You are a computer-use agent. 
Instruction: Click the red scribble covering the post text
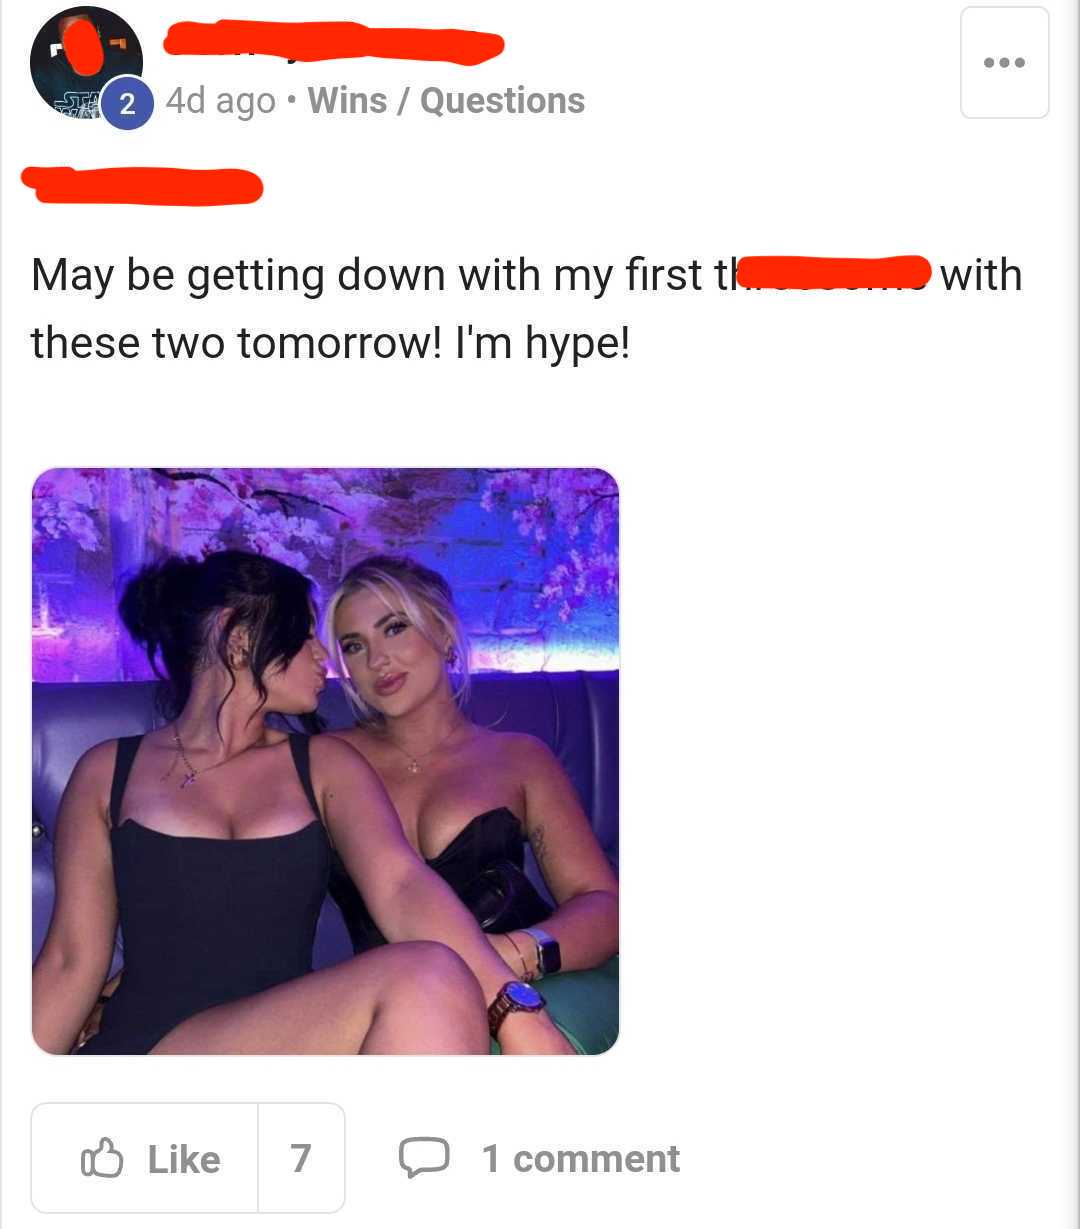coord(833,273)
